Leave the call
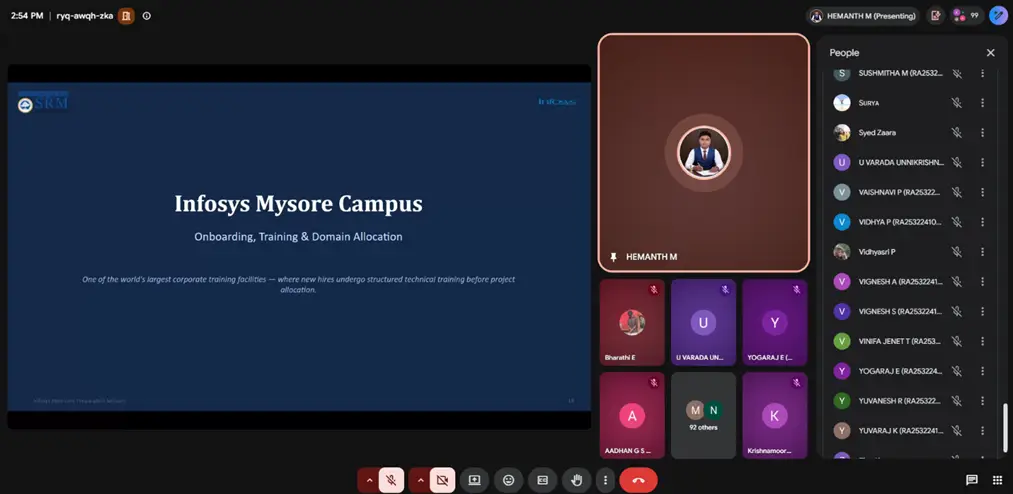Viewport: 1013px width, 494px height. click(x=638, y=480)
